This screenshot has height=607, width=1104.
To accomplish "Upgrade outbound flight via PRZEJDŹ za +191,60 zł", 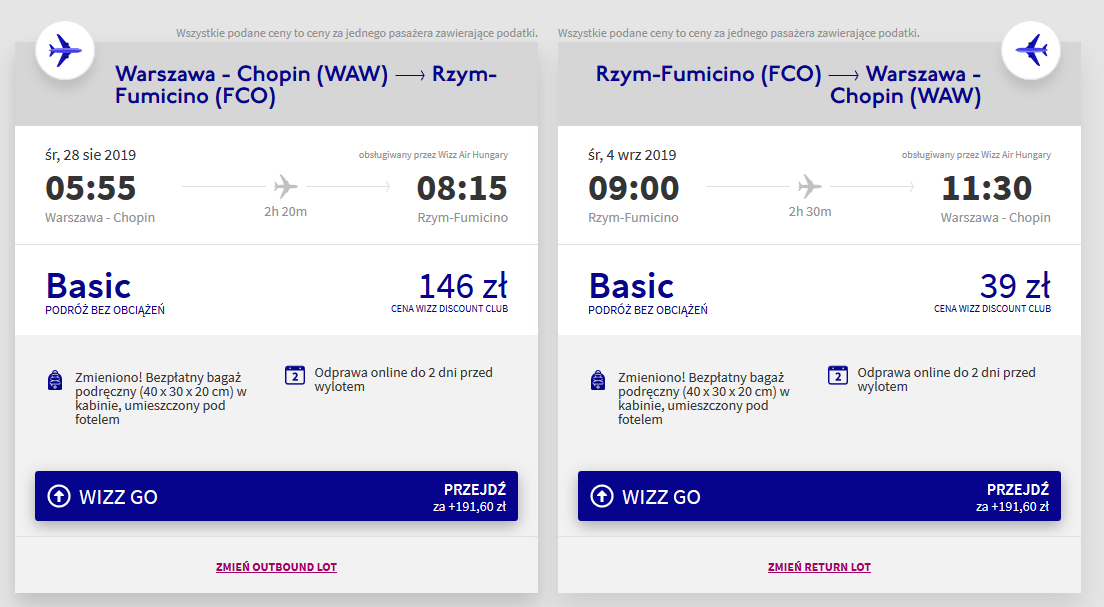I will coord(470,497).
